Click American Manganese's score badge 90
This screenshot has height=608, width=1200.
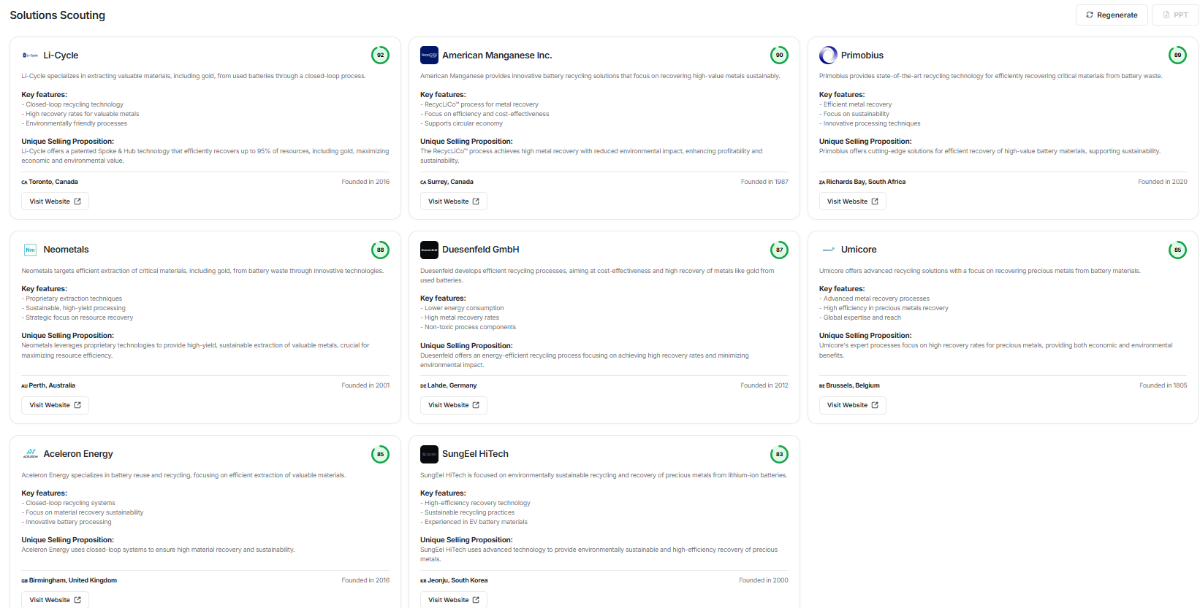[779, 55]
